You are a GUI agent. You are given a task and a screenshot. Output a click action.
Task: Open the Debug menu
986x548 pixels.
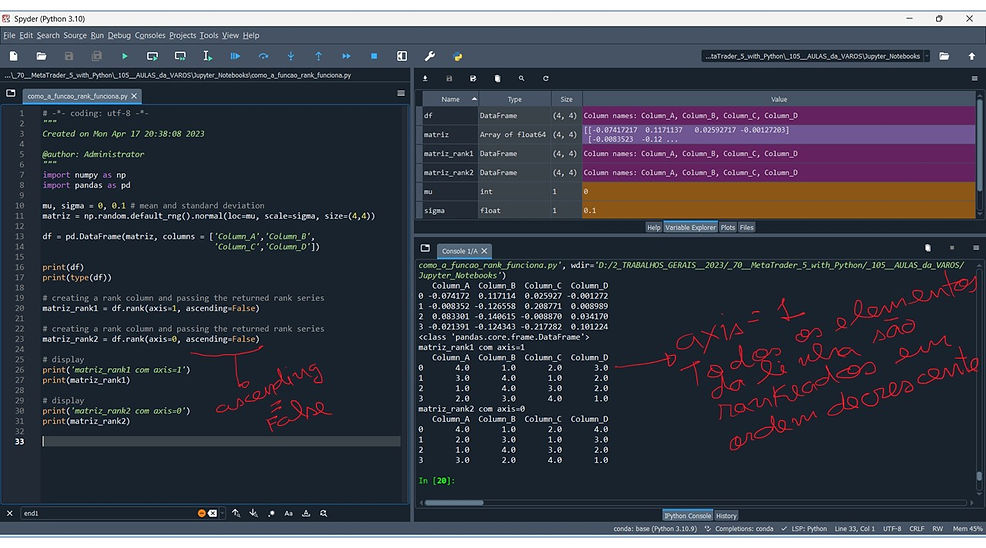tap(119, 35)
